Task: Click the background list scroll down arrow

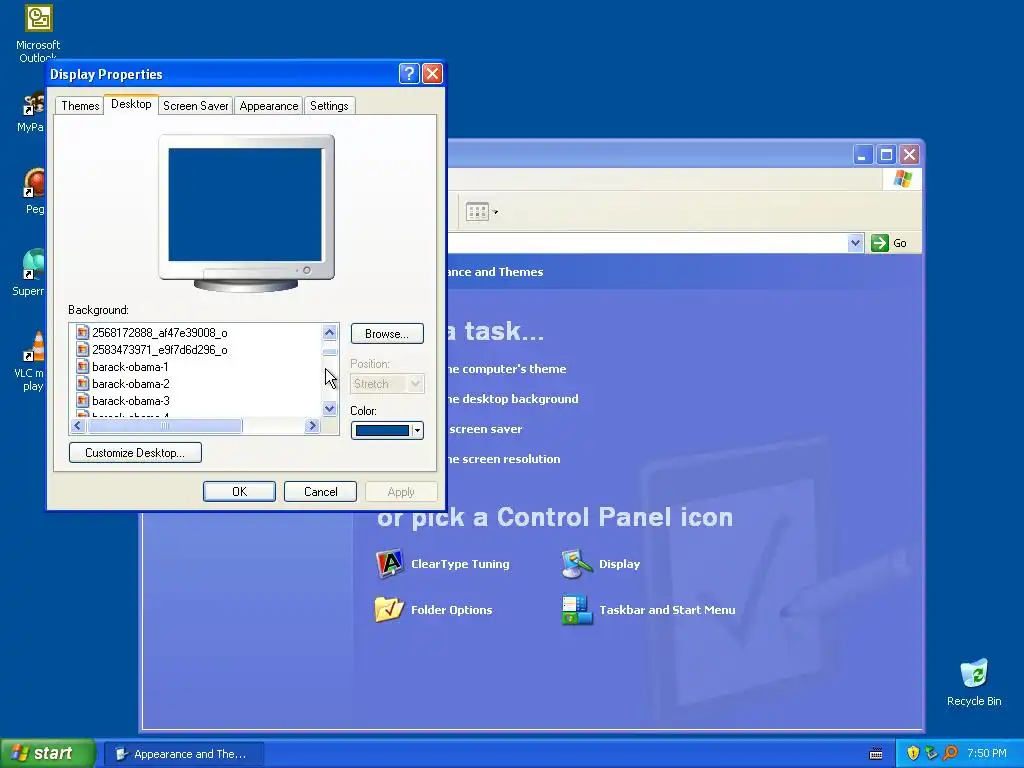Action: pyautogui.click(x=329, y=409)
